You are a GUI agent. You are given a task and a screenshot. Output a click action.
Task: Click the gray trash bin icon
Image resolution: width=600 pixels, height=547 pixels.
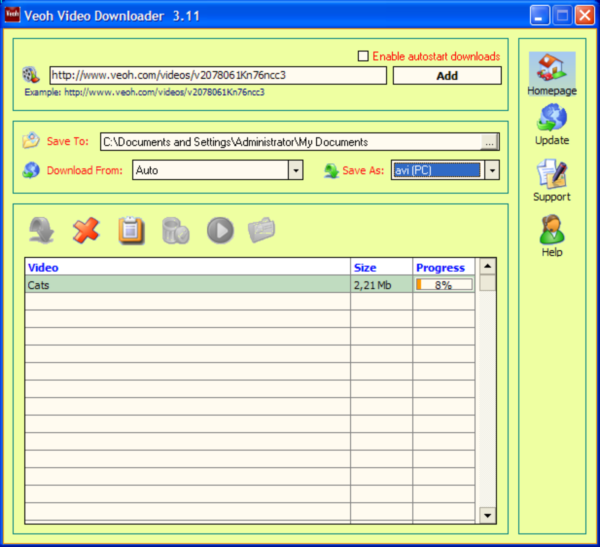[176, 231]
